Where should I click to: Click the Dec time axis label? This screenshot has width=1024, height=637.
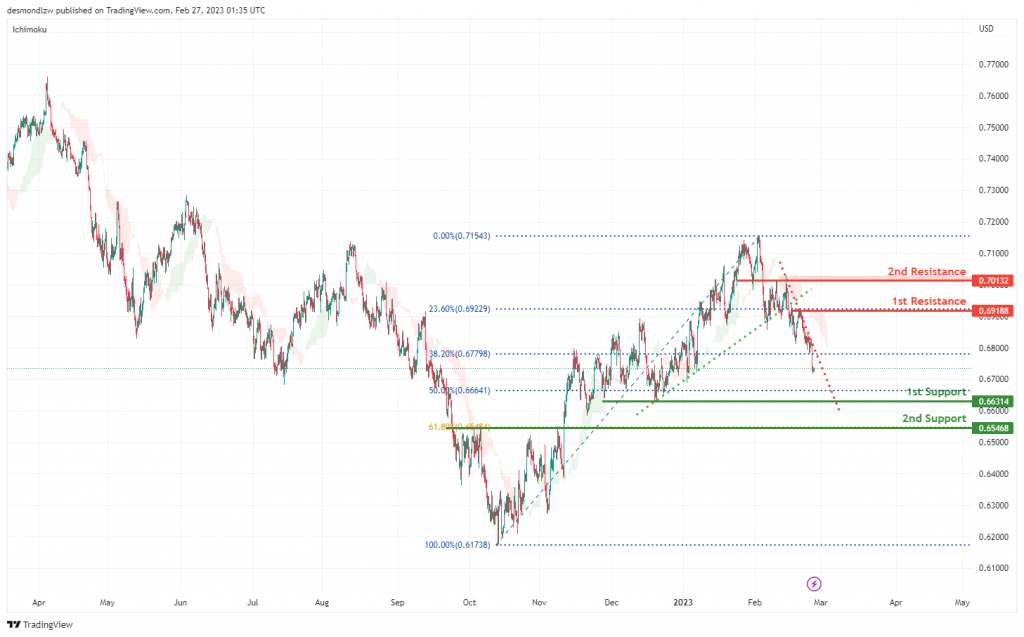pyautogui.click(x=611, y=602)
